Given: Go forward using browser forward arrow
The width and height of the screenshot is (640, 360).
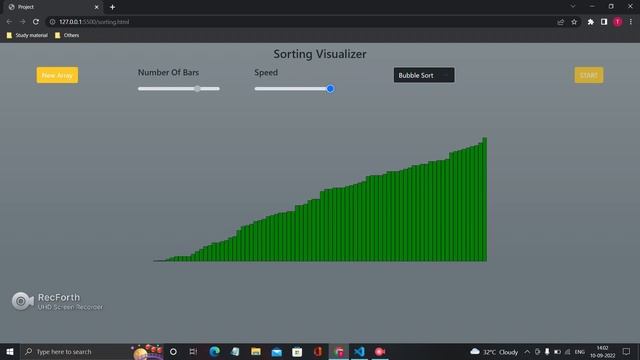Looking at the screenshot, I should click(x=22, y=22).
